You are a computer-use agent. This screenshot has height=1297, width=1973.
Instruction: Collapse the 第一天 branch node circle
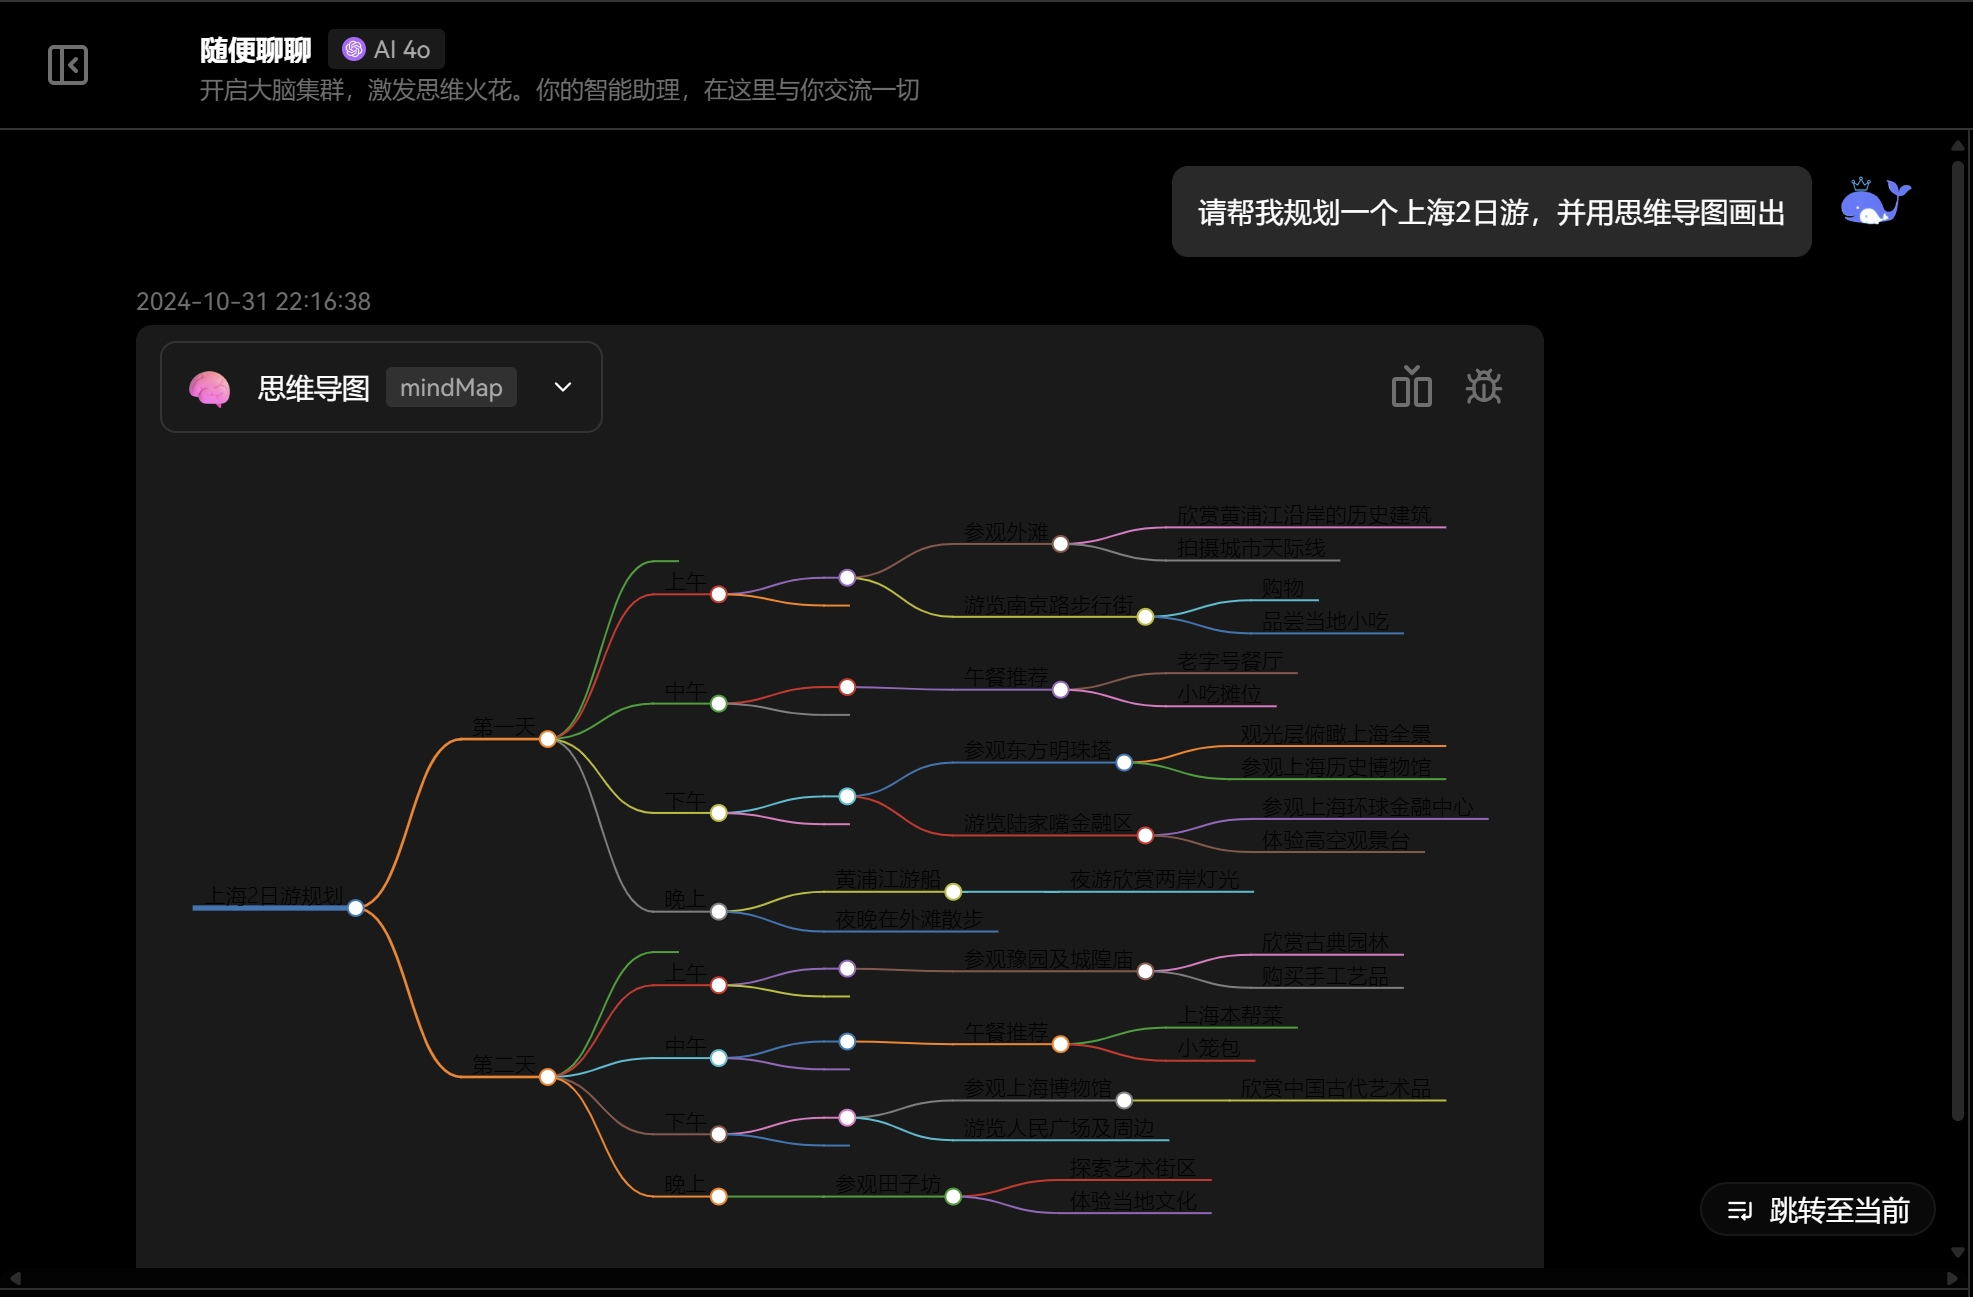547,739
